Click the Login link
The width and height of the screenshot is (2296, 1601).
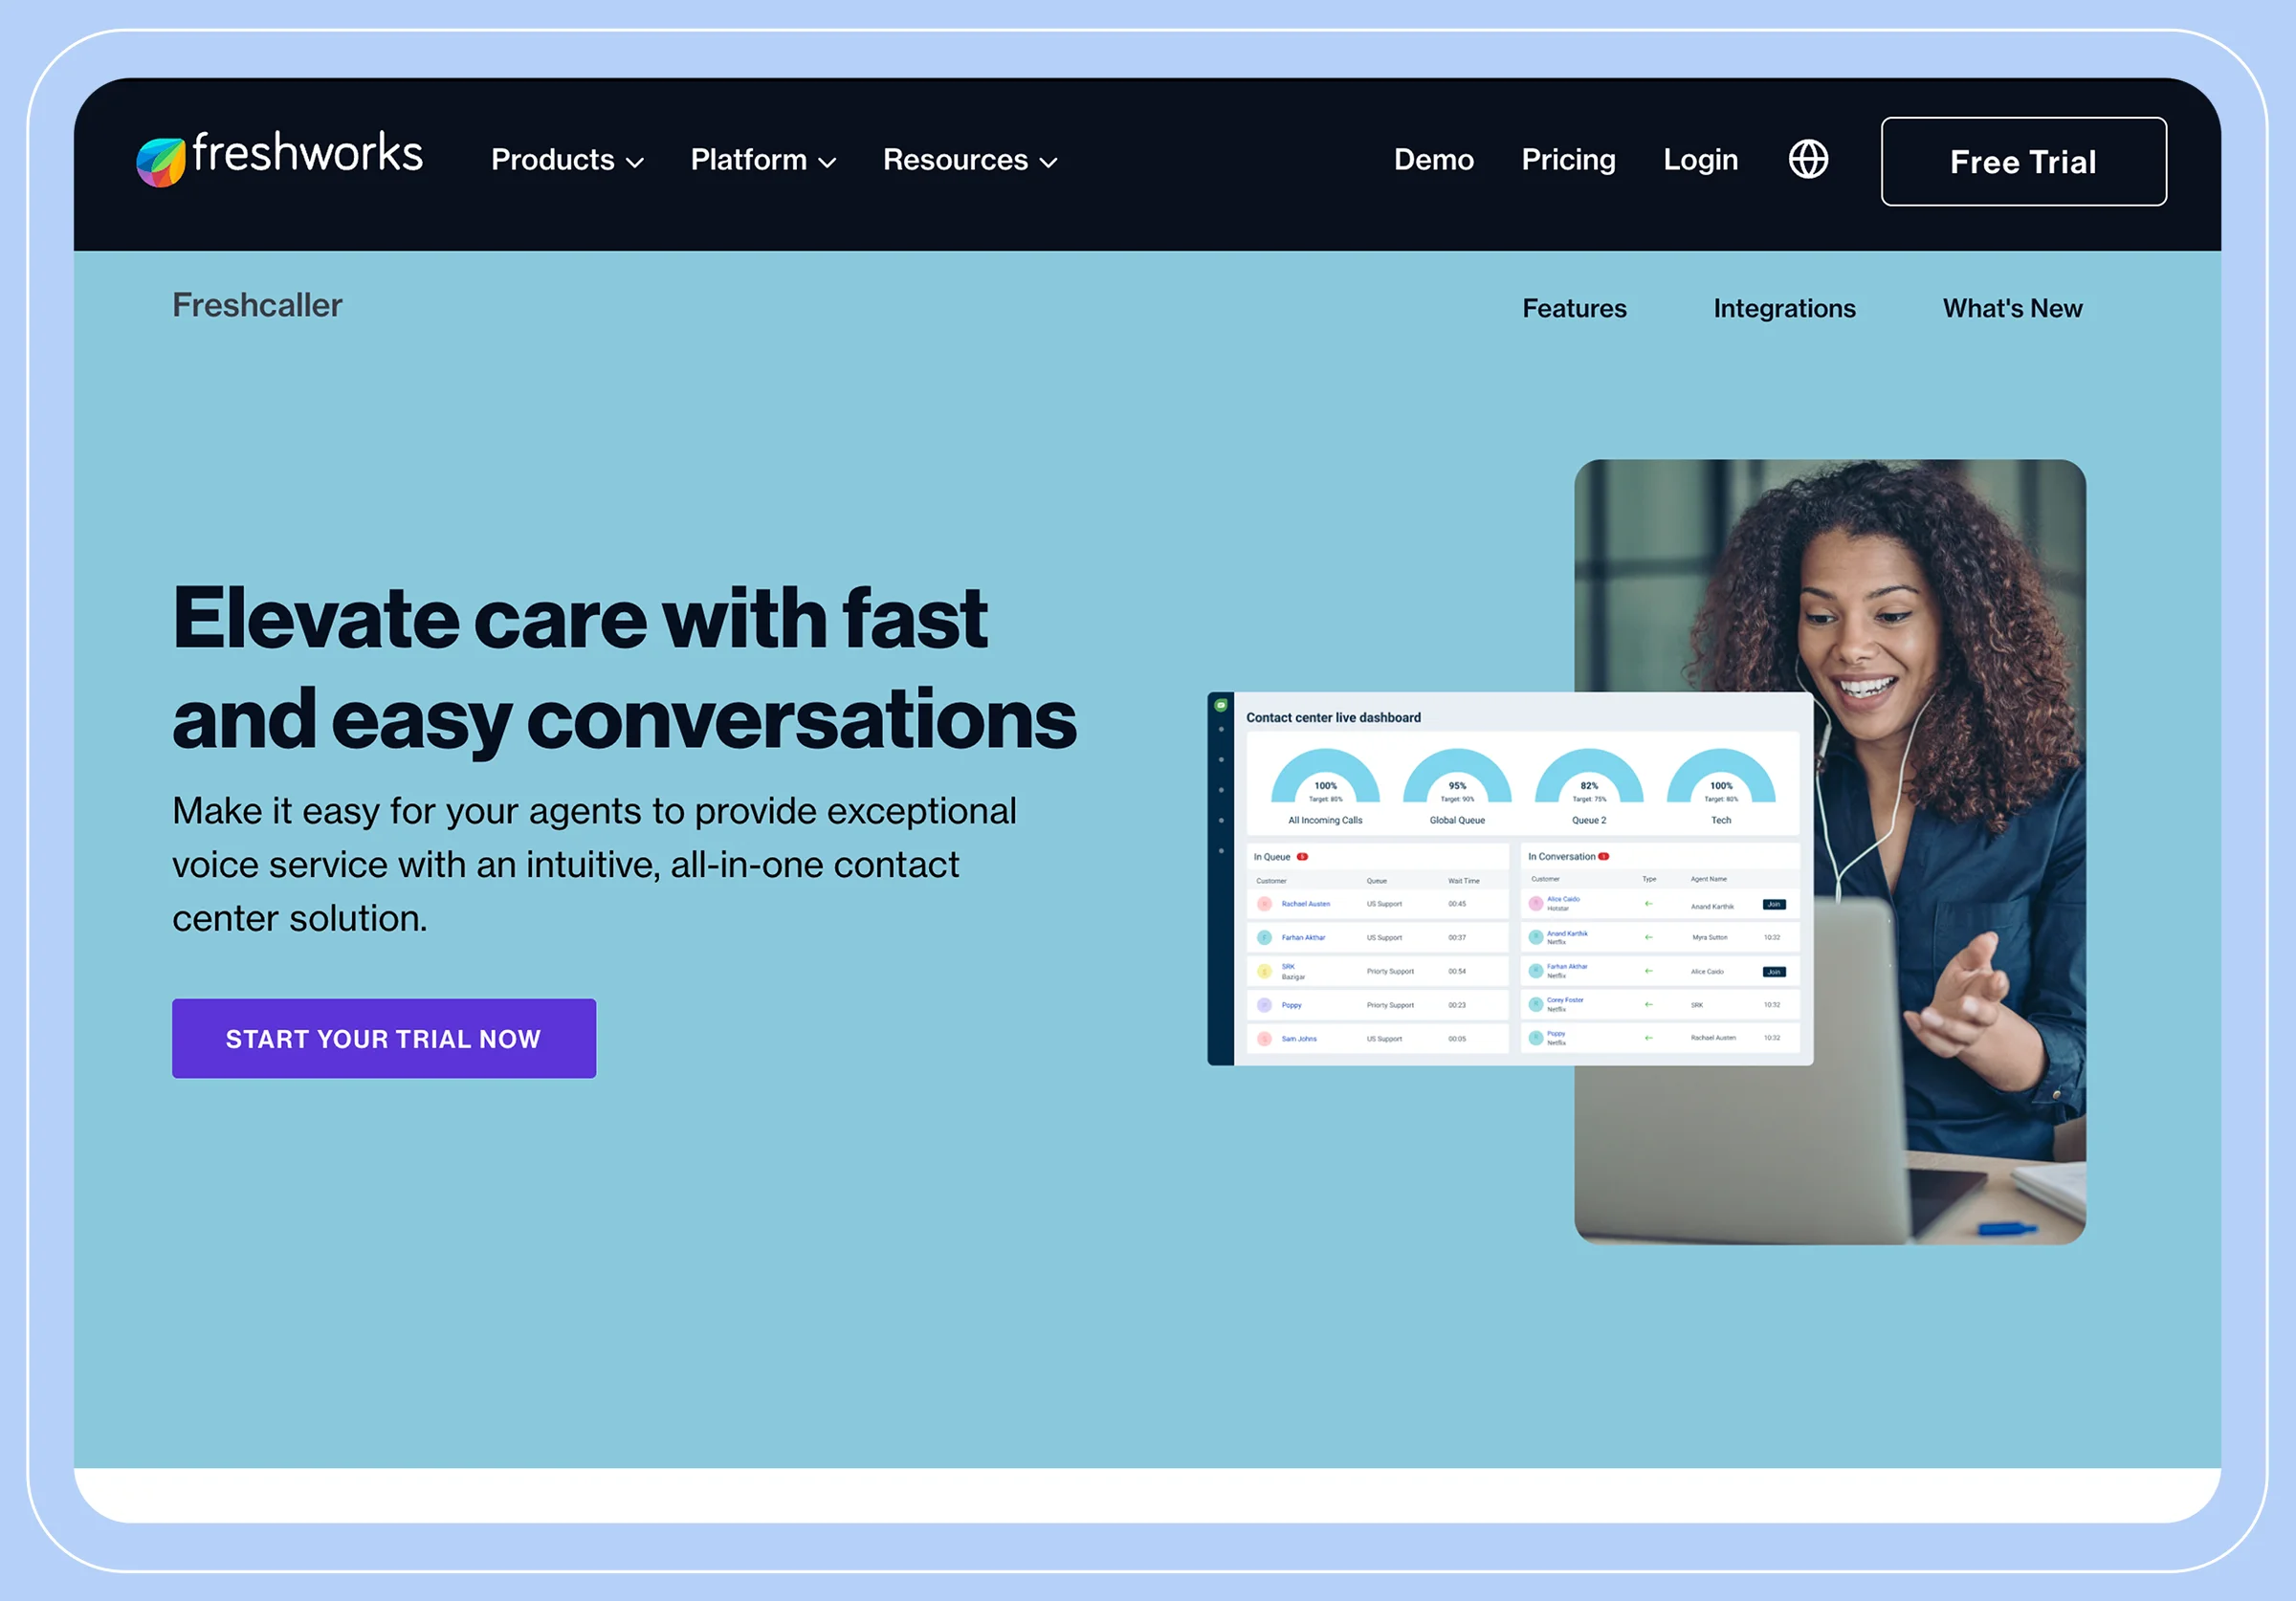tap(1700, 160)
